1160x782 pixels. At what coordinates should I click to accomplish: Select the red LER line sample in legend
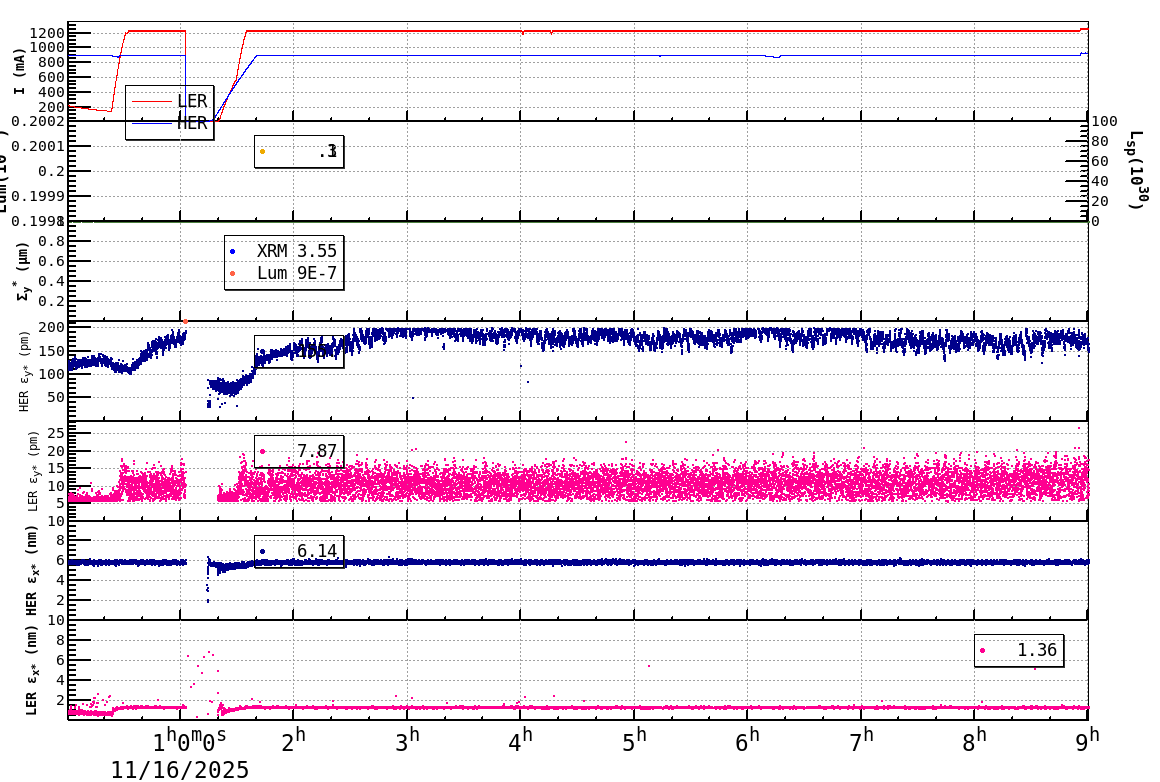click(152, 101)
